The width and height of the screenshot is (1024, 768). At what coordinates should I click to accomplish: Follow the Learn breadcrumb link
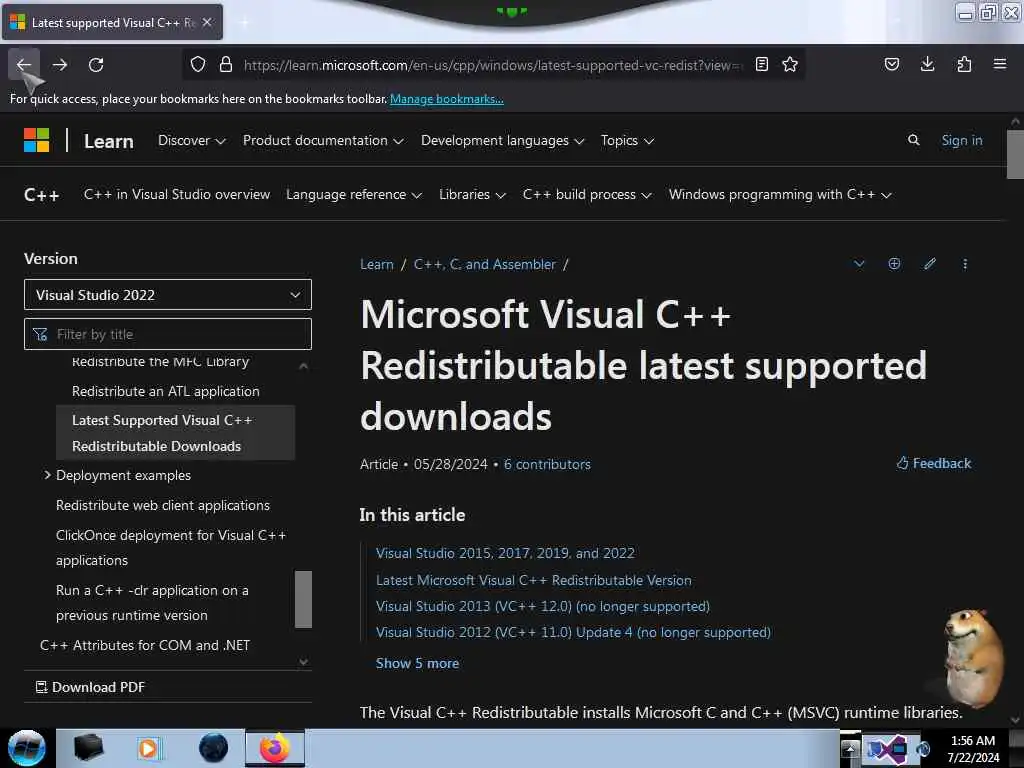coord(377,264)
